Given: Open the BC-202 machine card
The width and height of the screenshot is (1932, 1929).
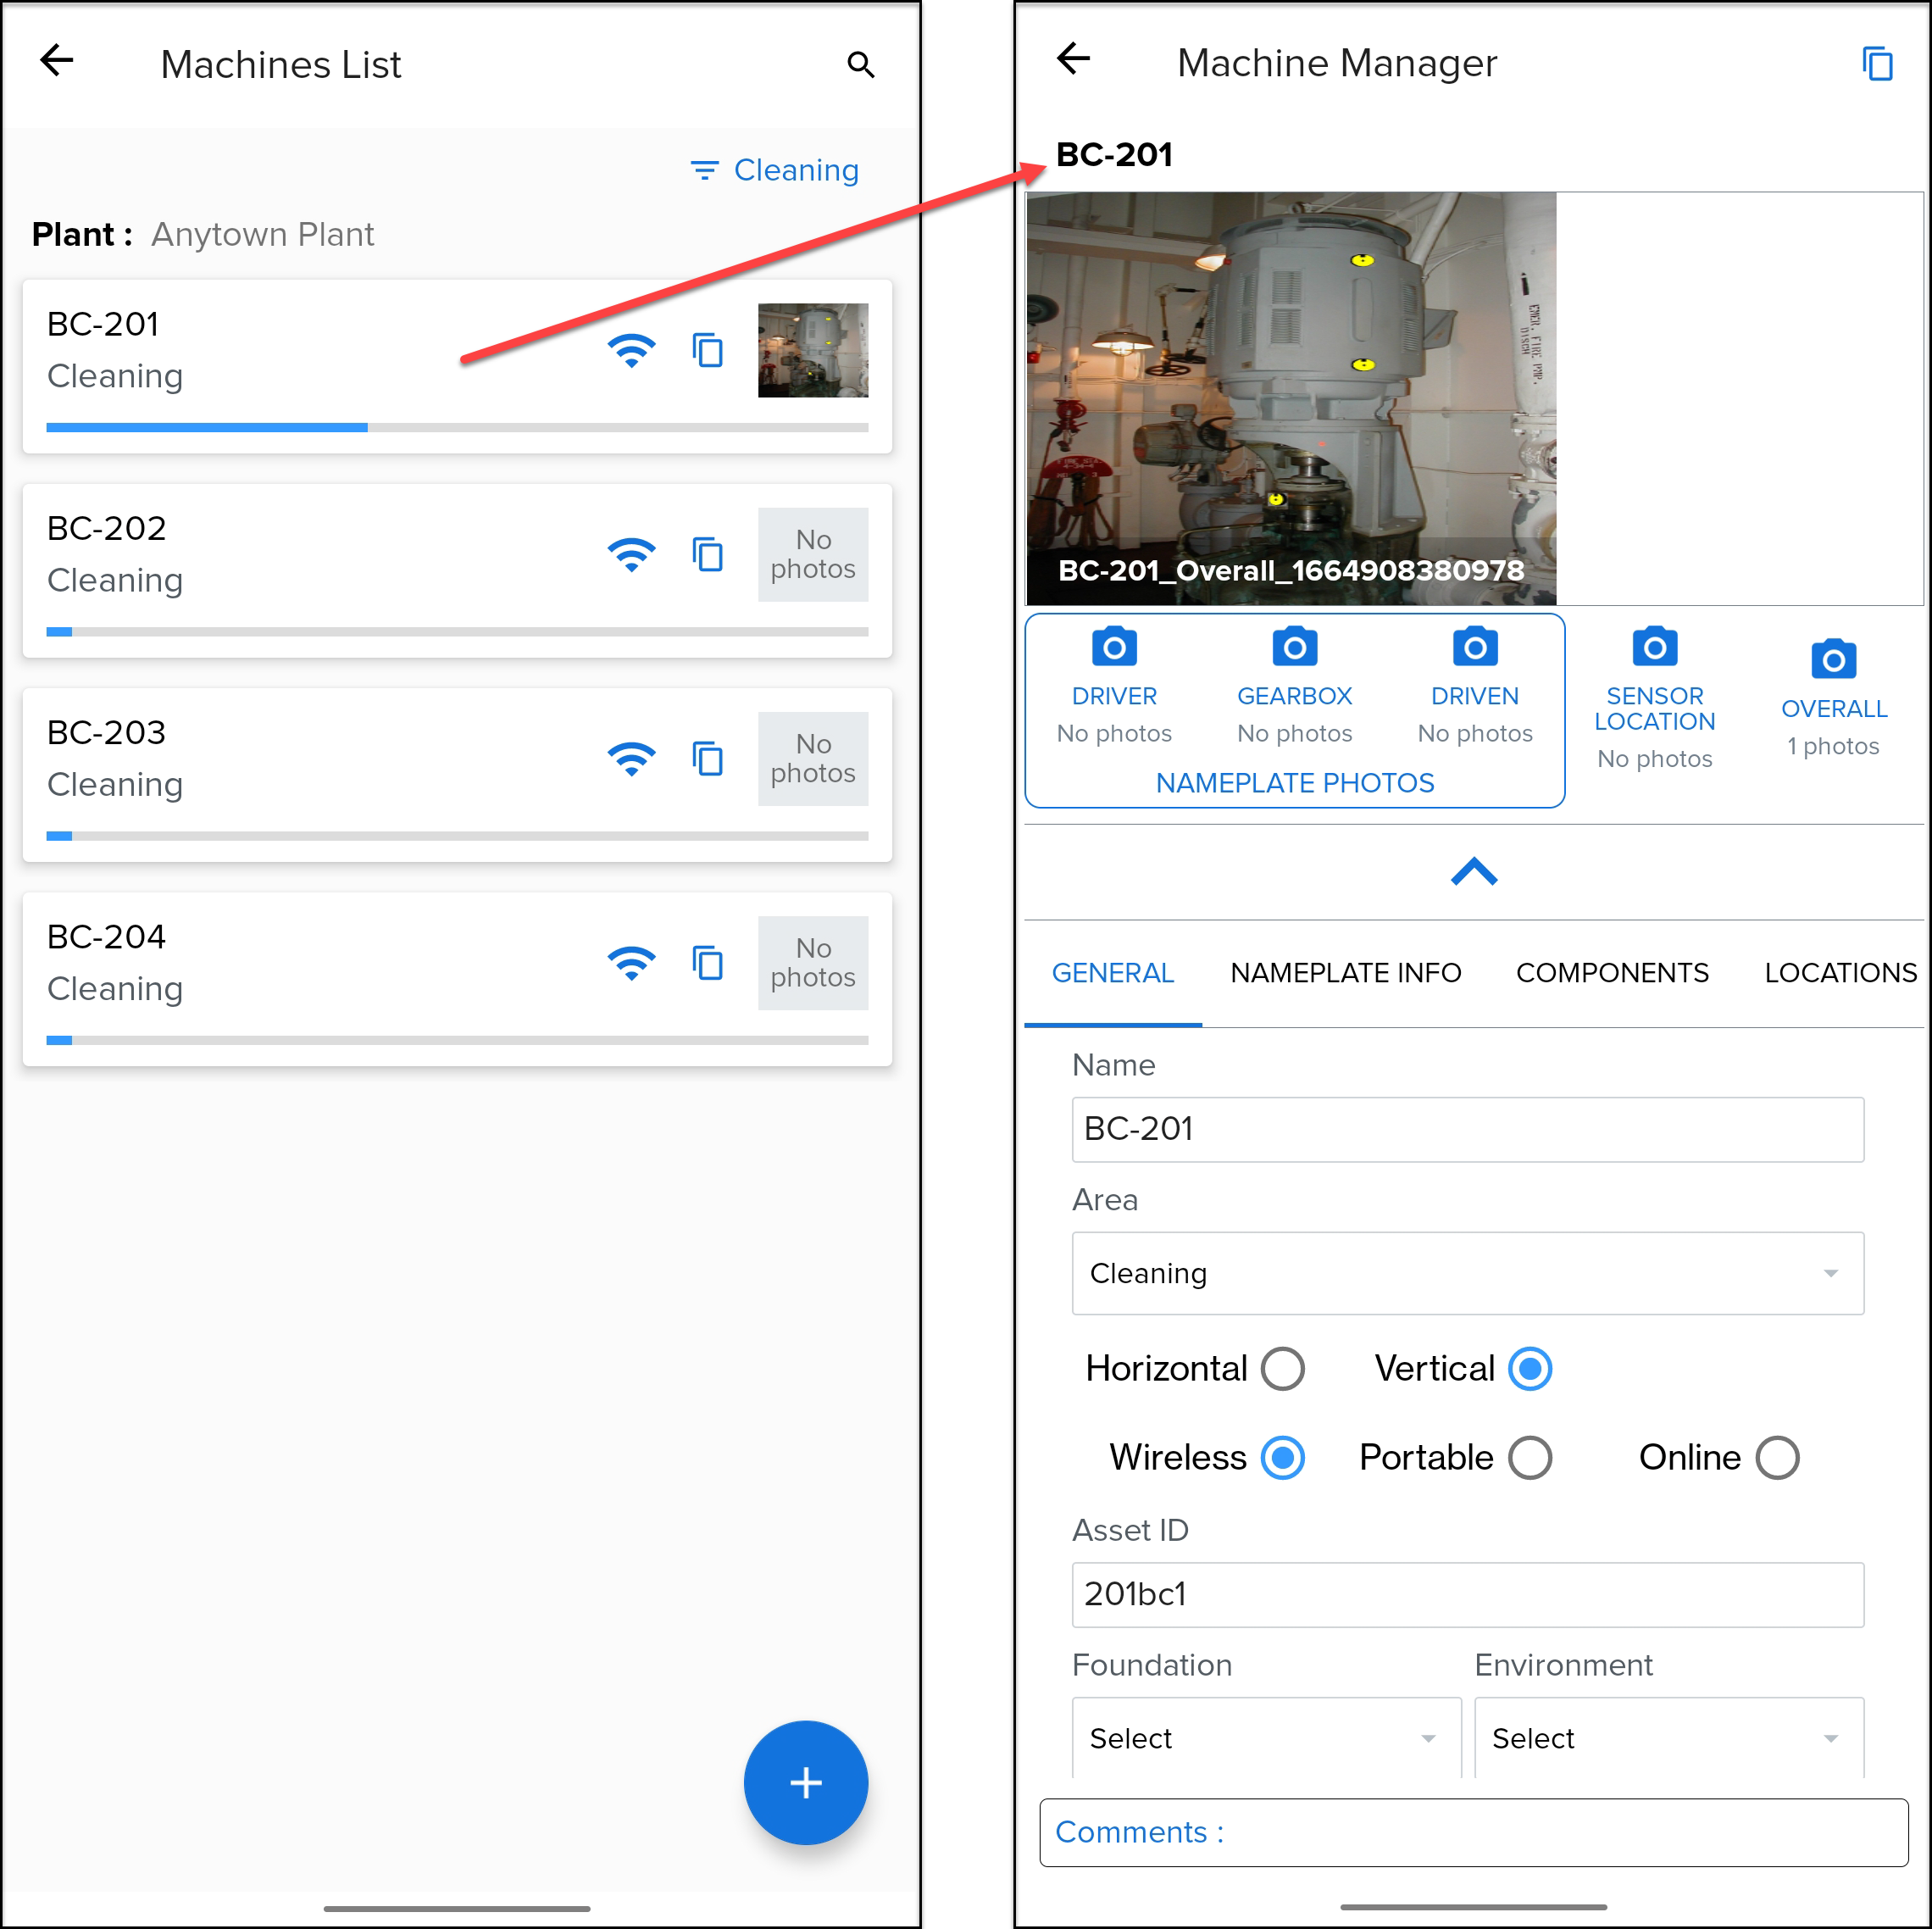Looking at the screenshot, I should (x=457, y=570).
